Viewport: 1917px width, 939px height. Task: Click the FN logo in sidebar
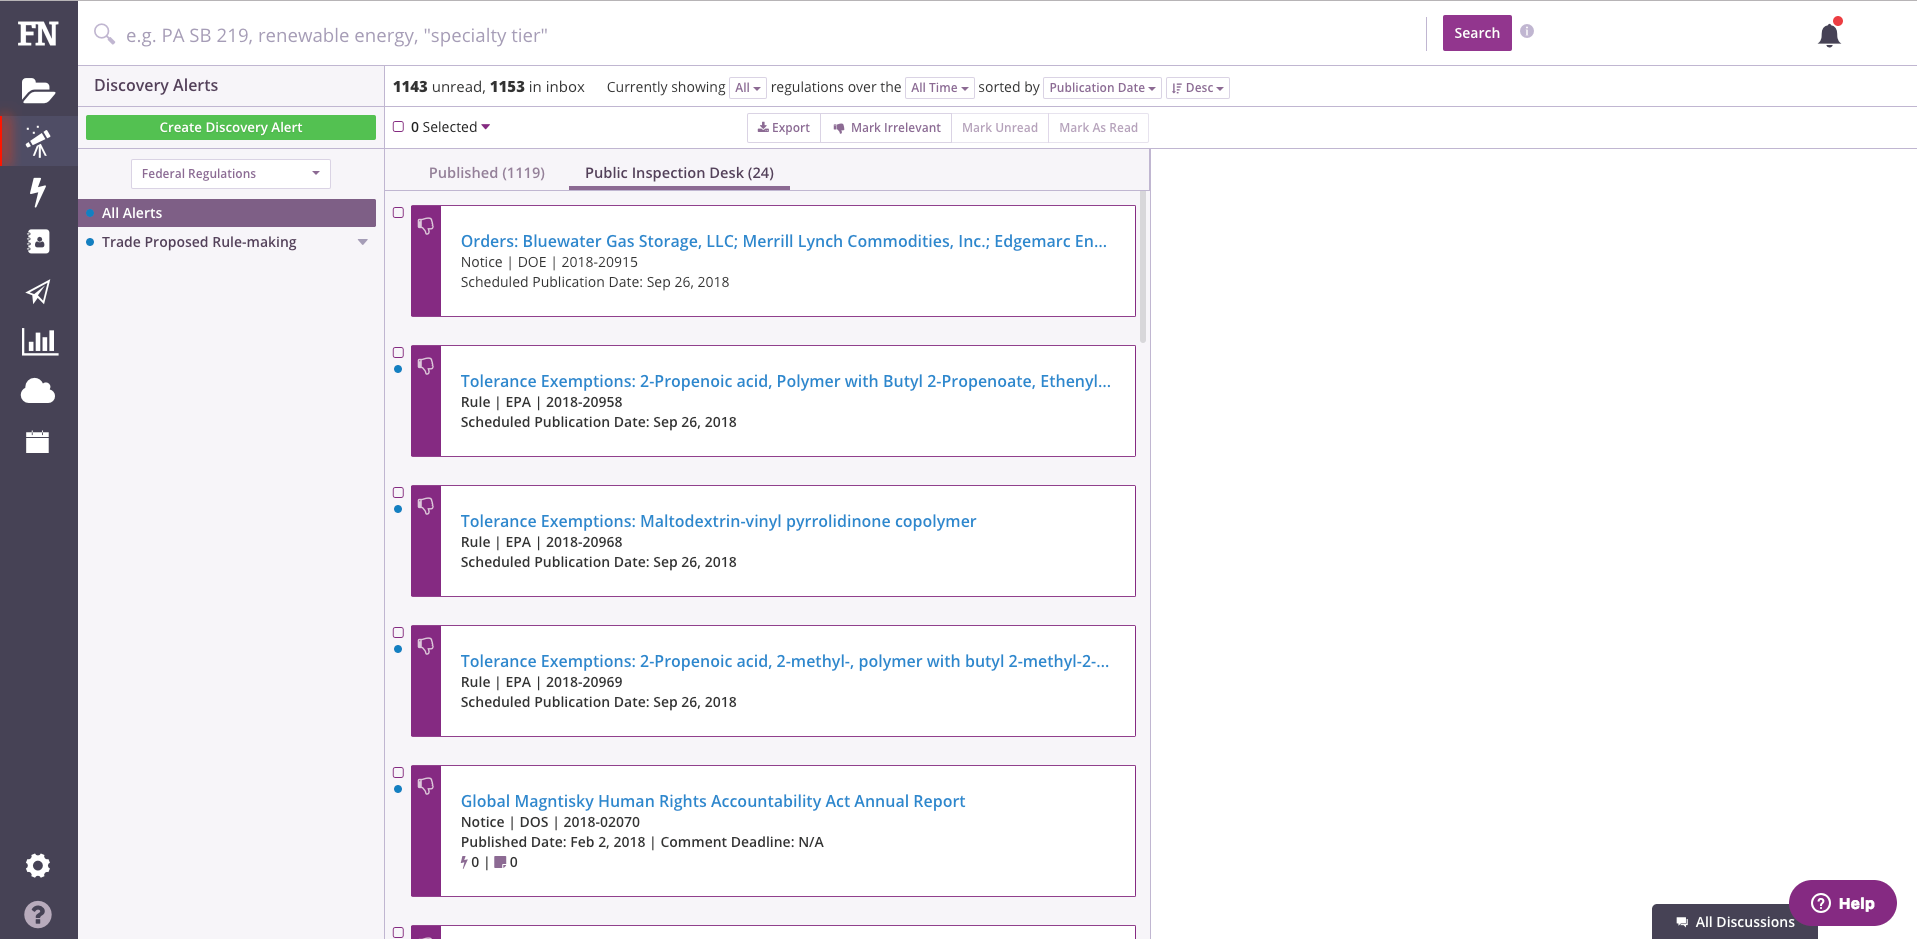38,34
